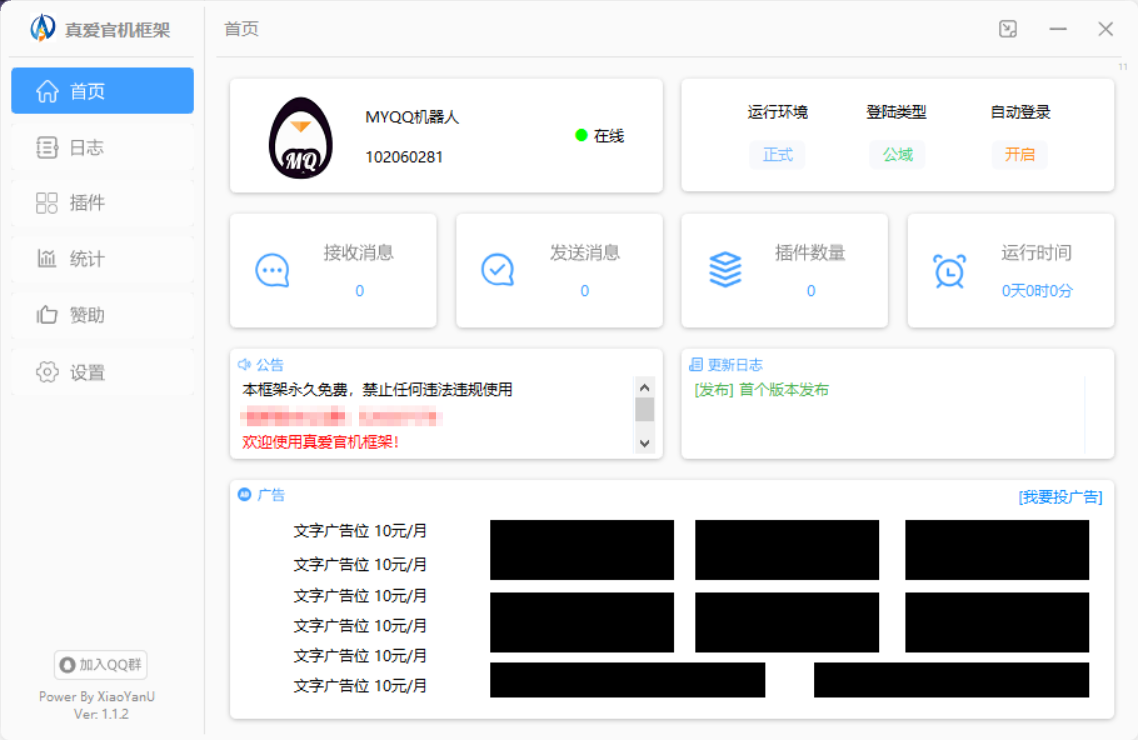1138x740 pixels.
Task: Click the 统计 statistics chart icon
Action: pyautogui.click(x=47, y=259)
